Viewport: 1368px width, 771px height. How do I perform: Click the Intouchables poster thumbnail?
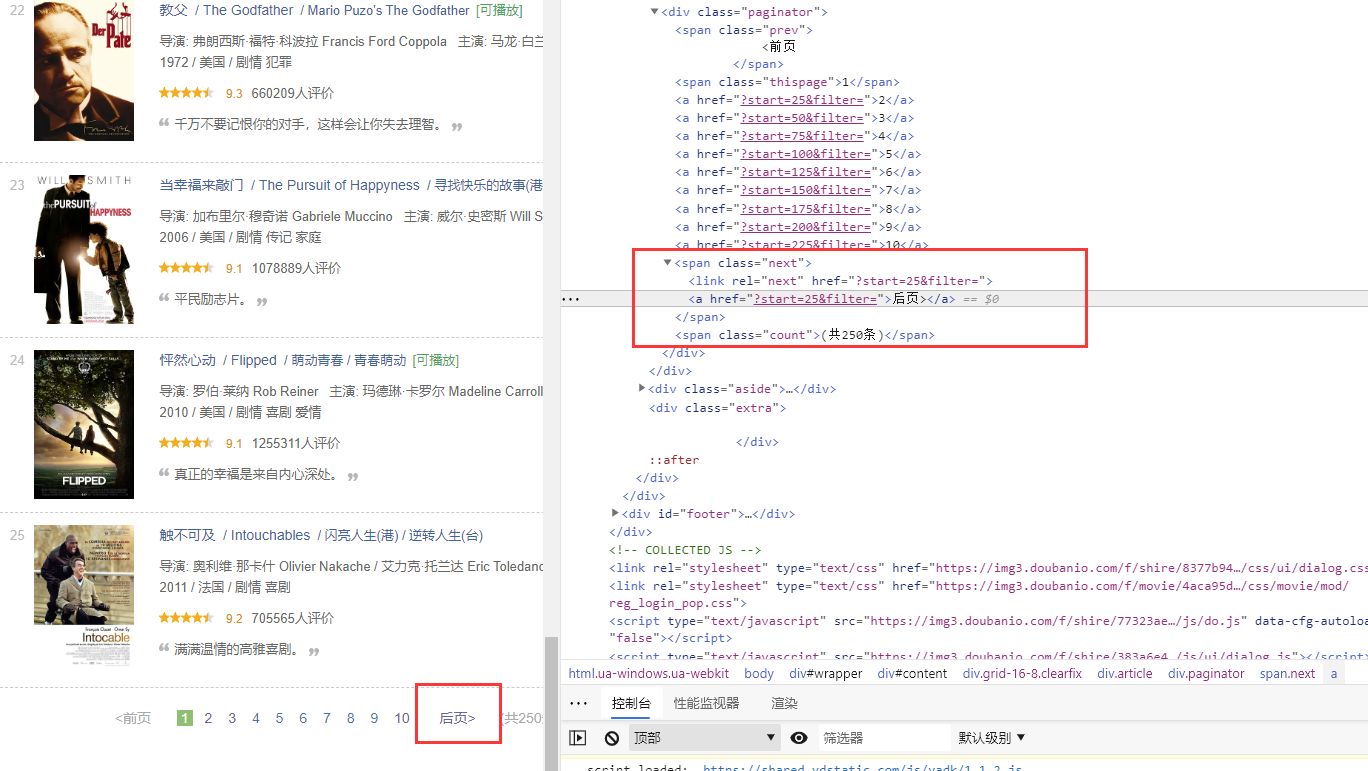[84, 595]
